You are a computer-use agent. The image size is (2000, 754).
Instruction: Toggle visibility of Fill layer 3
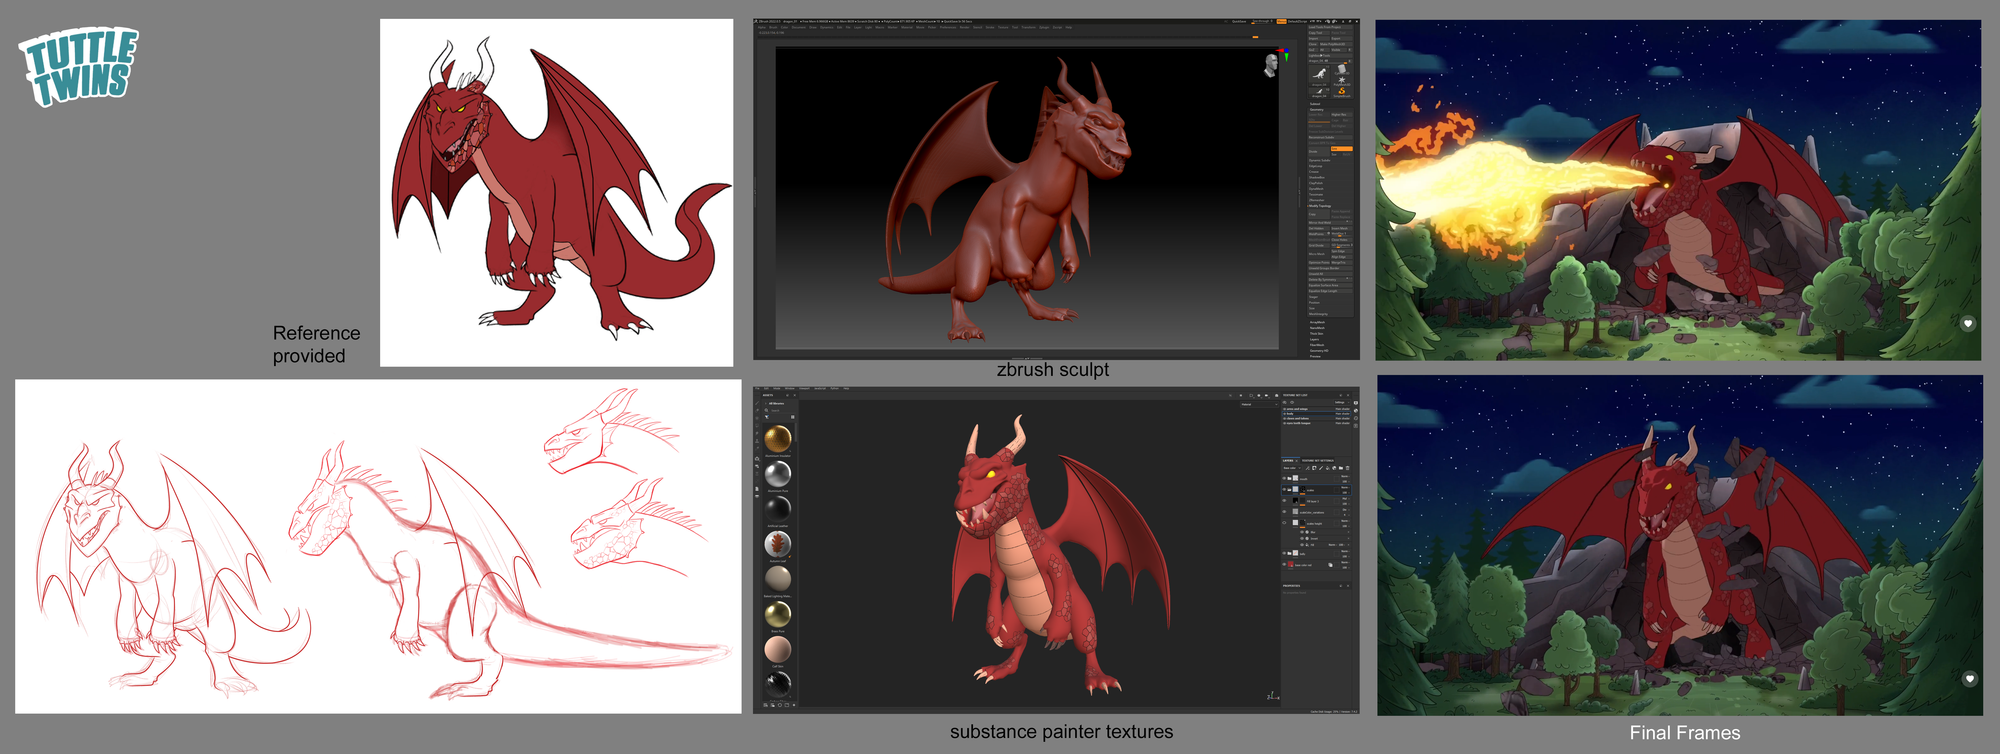pos(1284,501)
